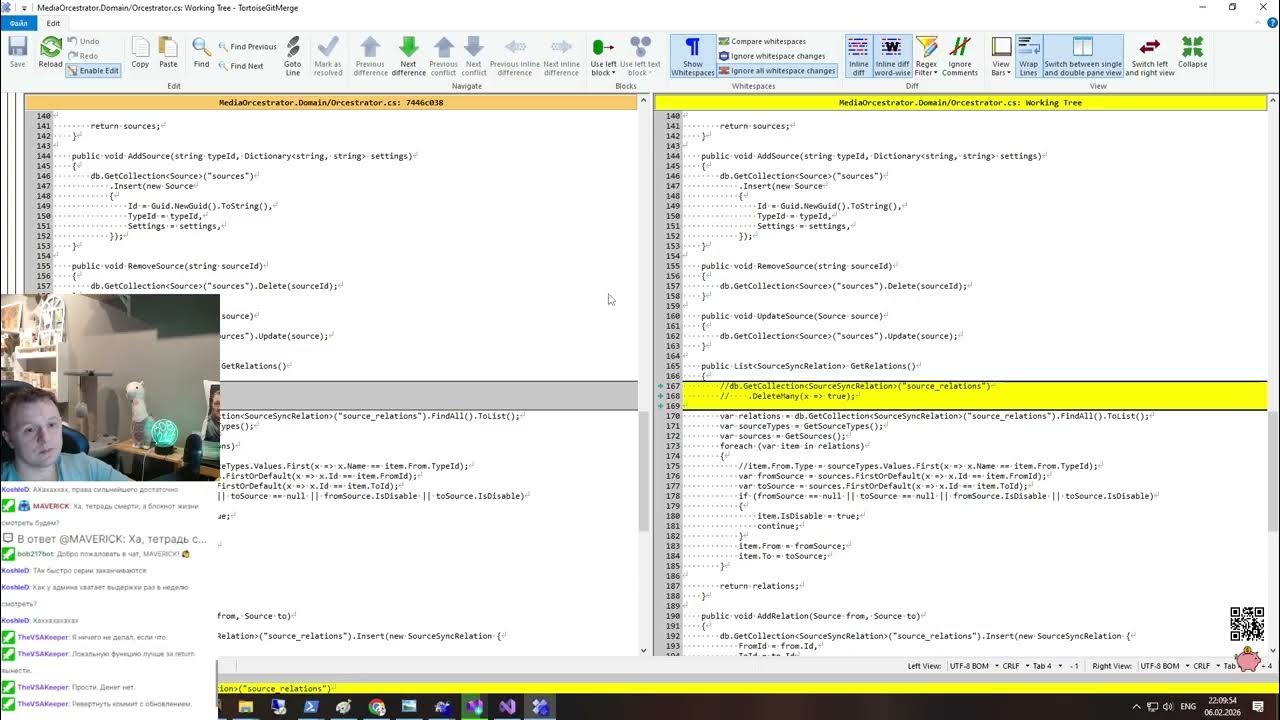
Task: Select Compare whitespaces option
Action: [762, 42]
